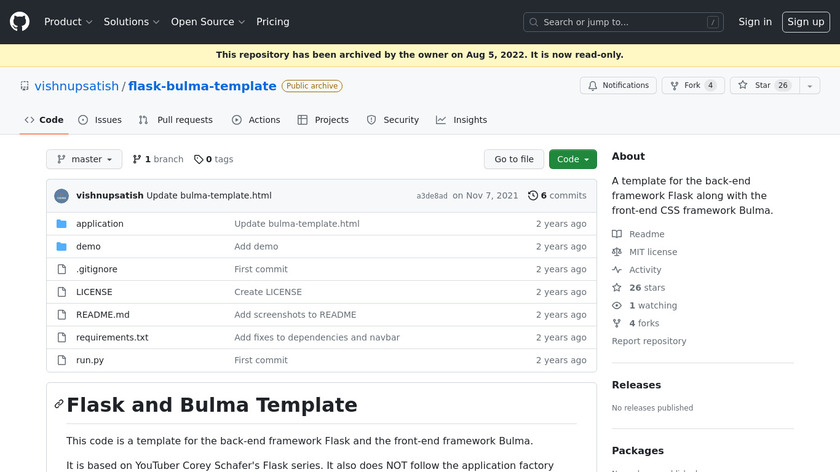
Task: Click the vishnupsatish avatar thumbnail
Action: click(61, 196)
